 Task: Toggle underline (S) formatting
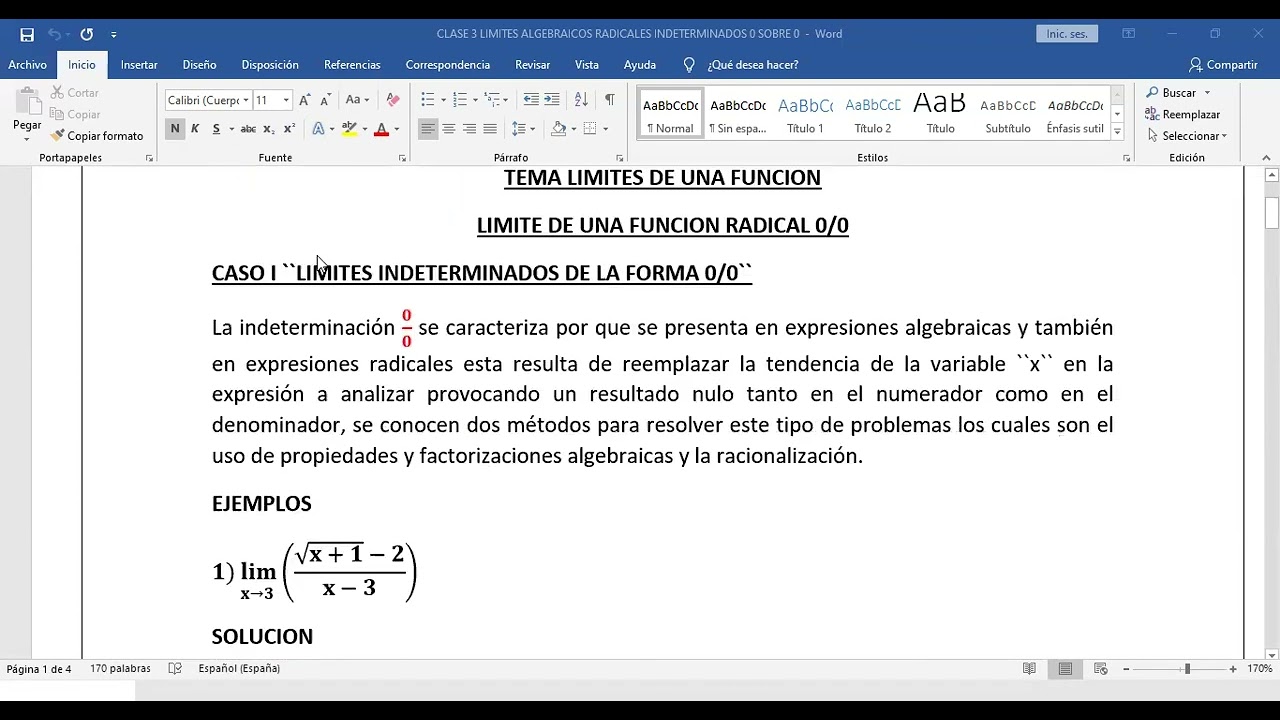pyautogui.click(x=216, y=129)
